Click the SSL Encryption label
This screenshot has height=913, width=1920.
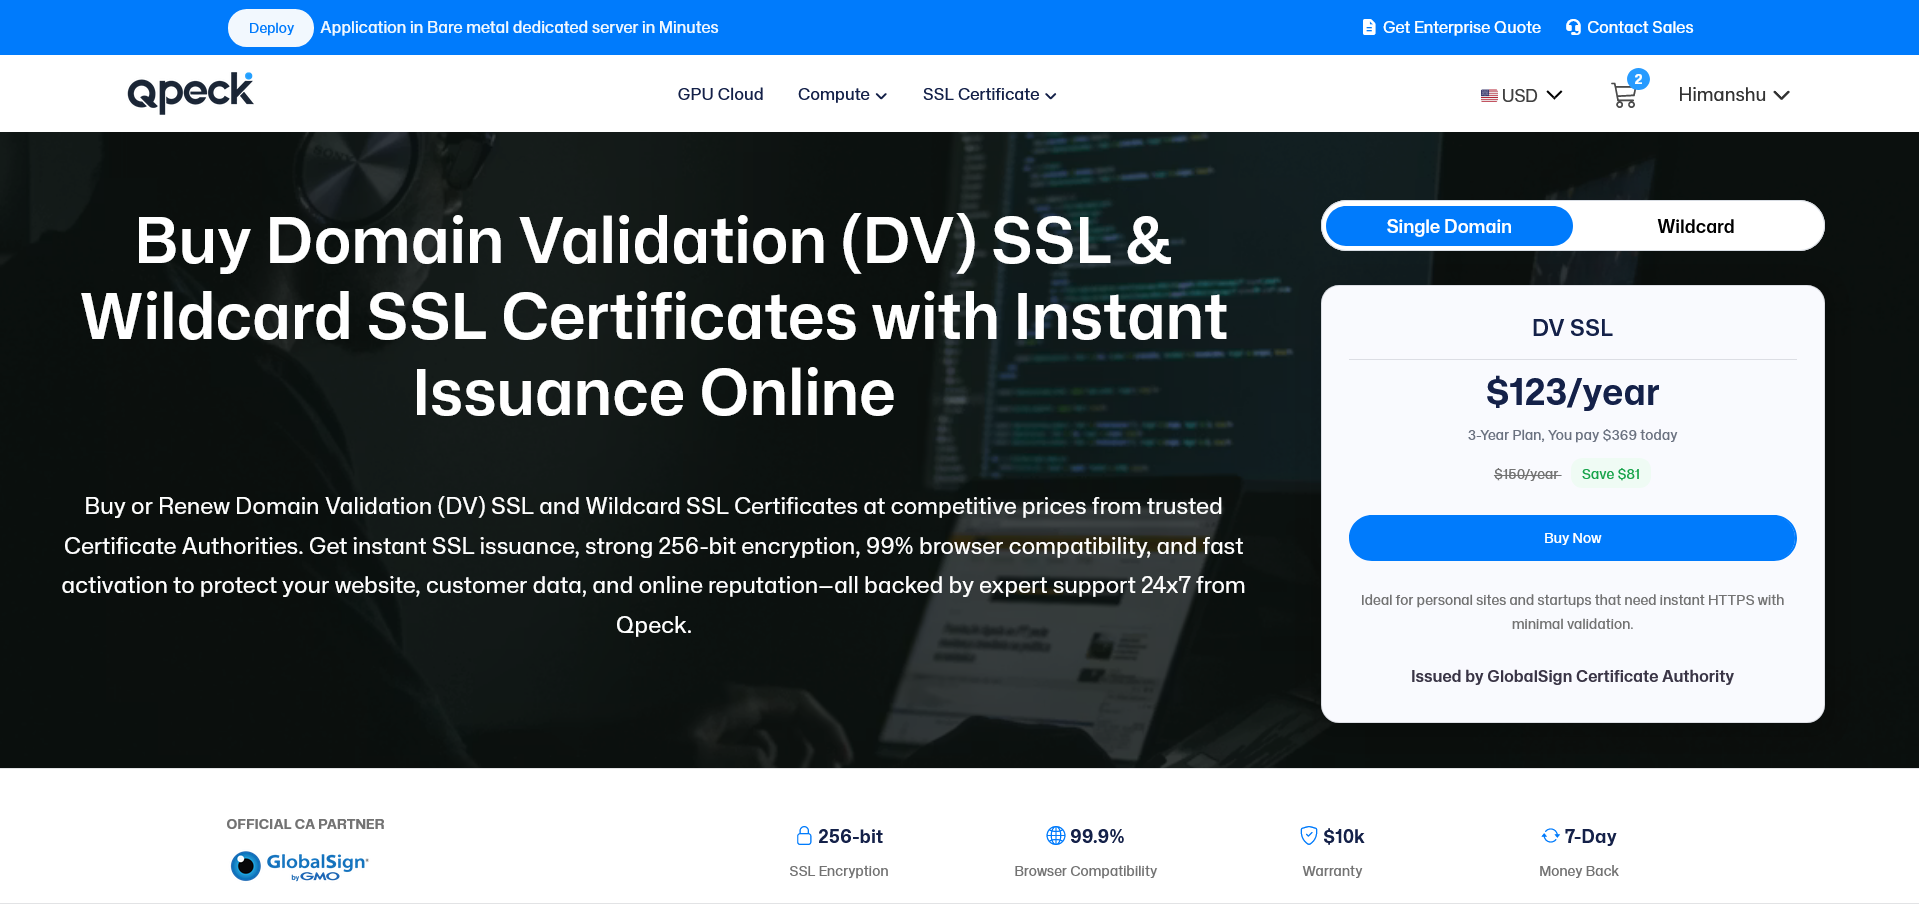[838, 871]
